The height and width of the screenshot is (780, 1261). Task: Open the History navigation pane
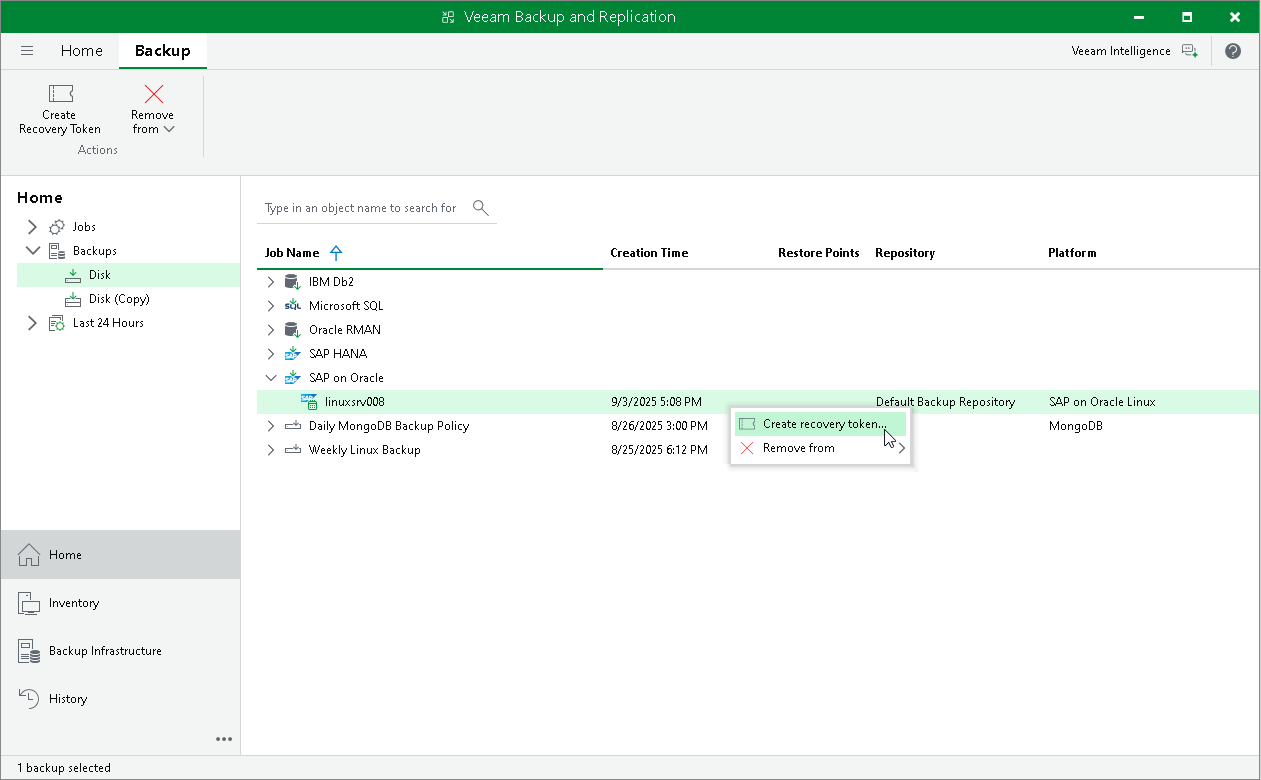coord(120,699)
